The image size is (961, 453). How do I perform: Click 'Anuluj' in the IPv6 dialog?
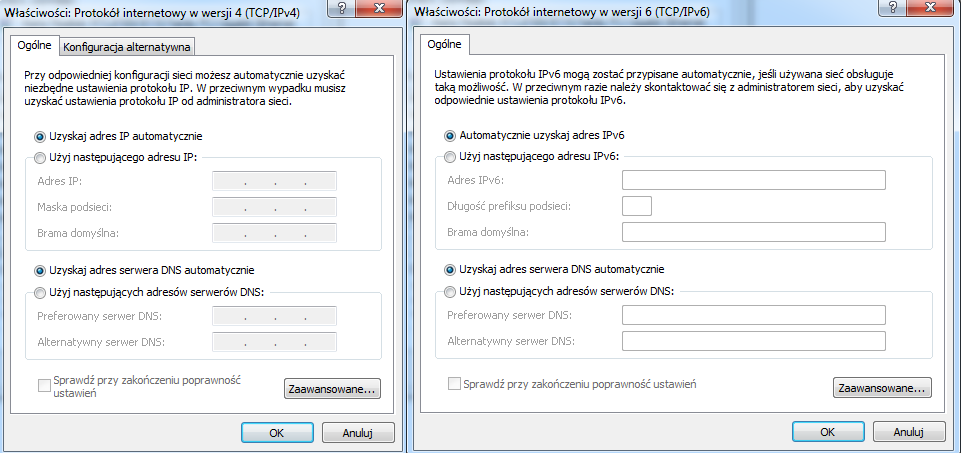click(x=908, y=432)
